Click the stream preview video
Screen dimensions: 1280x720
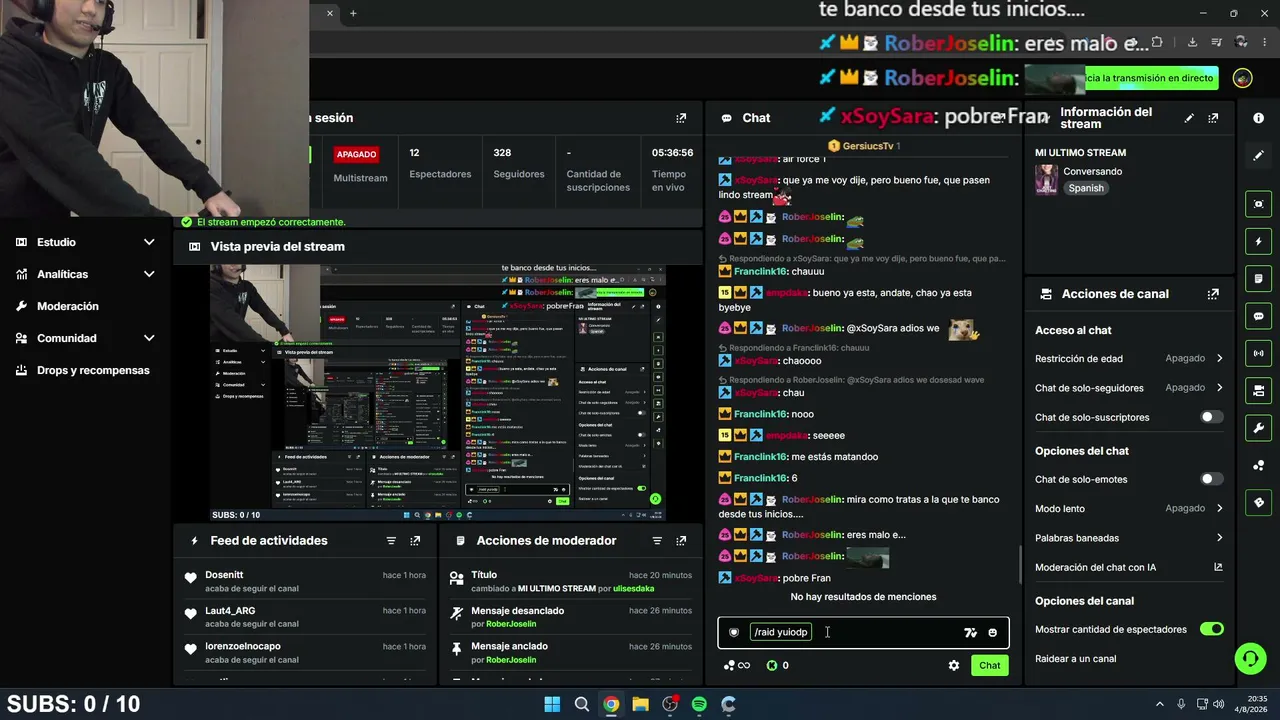438,392
